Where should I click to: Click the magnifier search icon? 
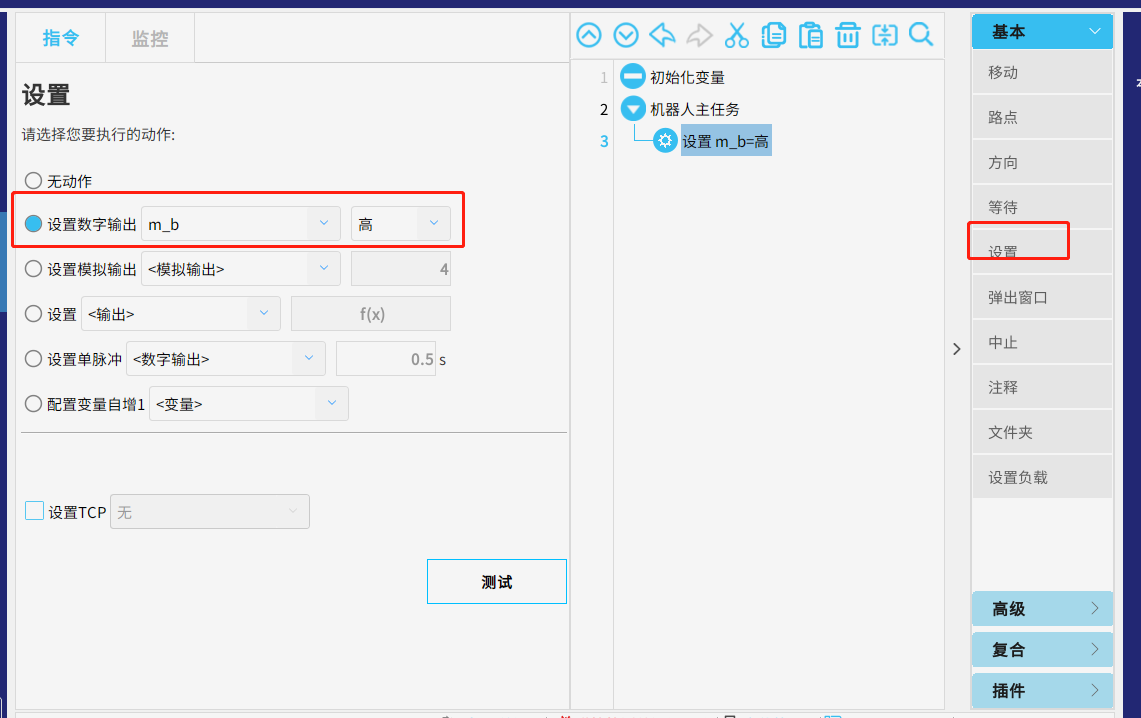click(x=921, y=36)
